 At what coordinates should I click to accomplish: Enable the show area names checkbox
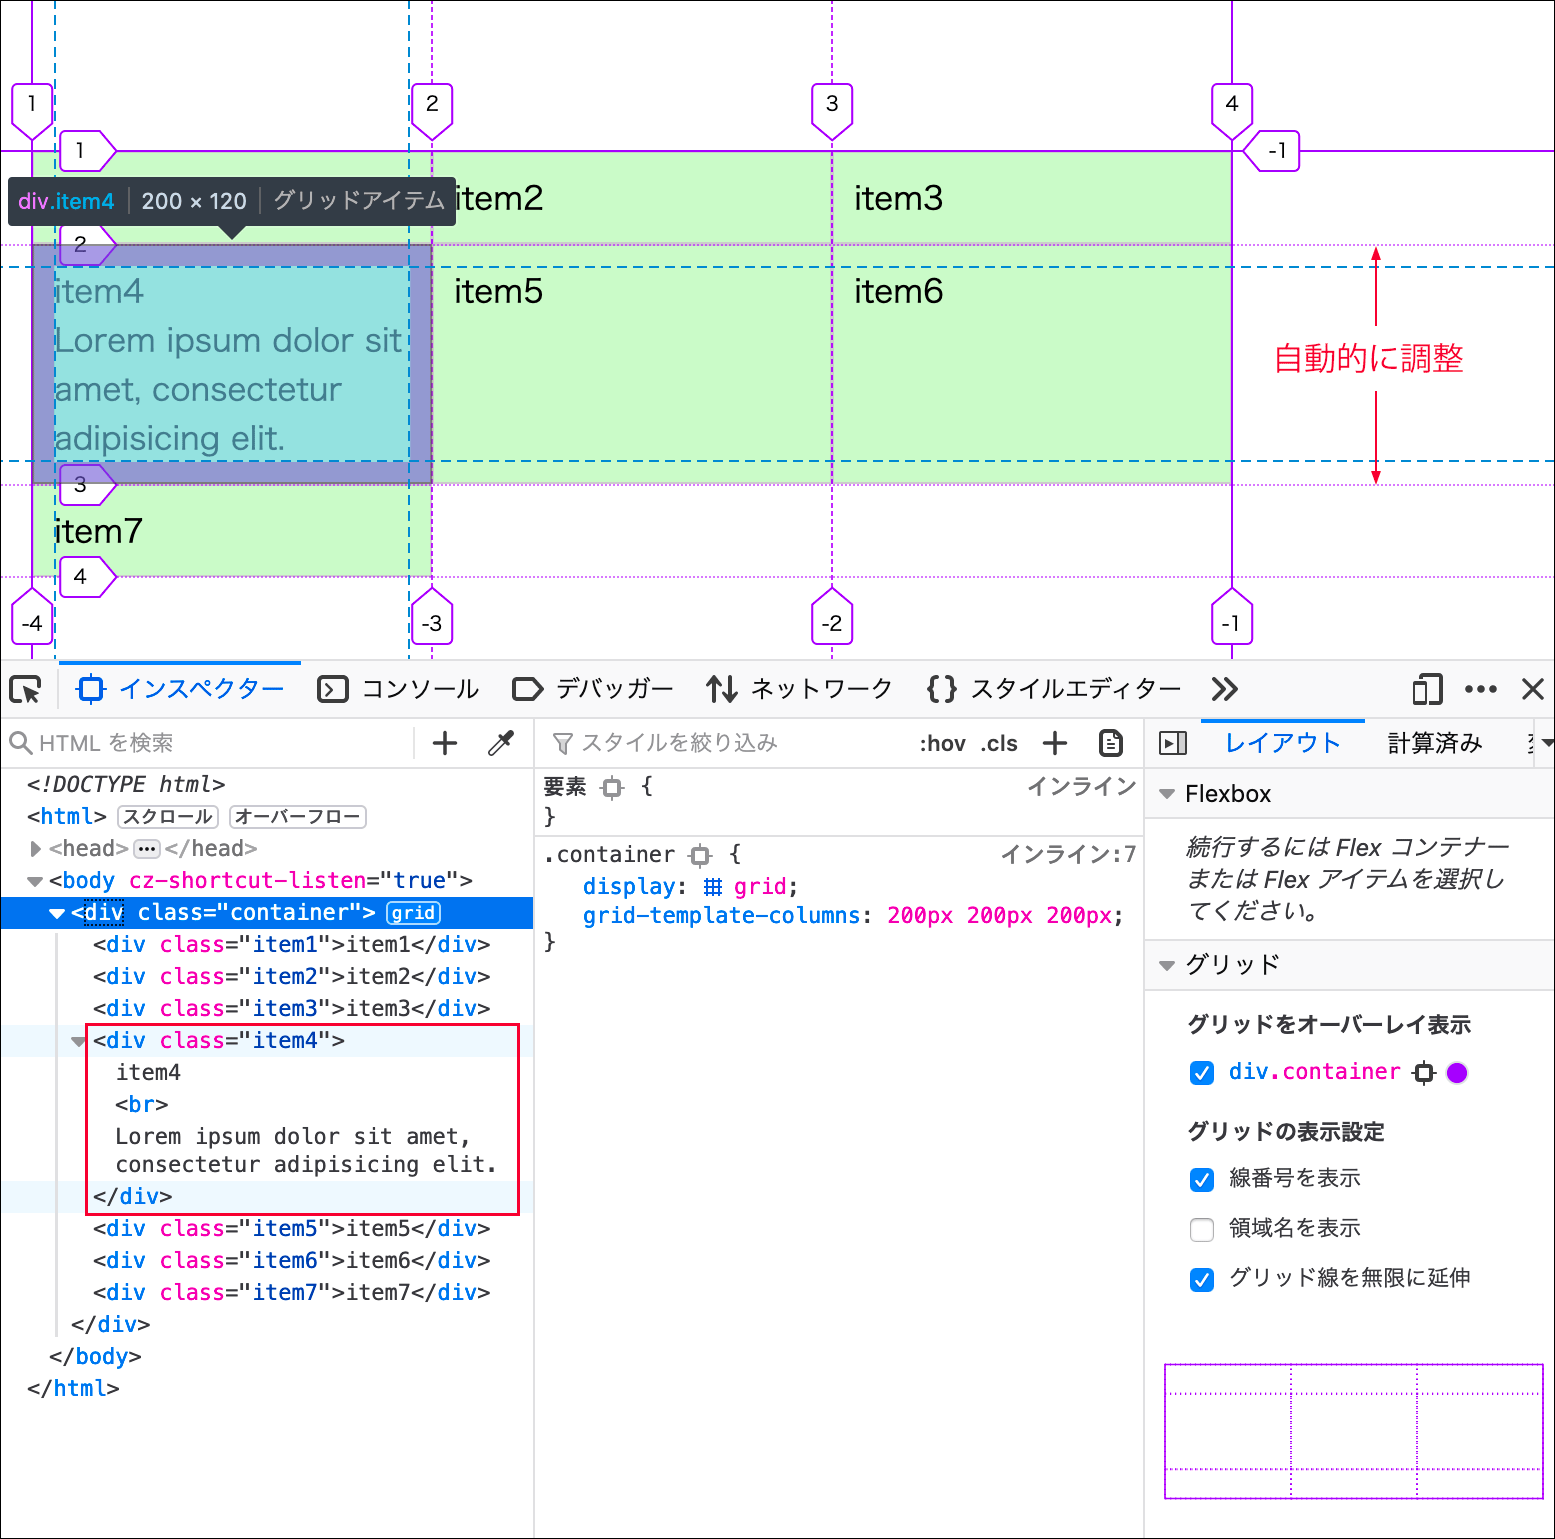pos(1202,1229)
